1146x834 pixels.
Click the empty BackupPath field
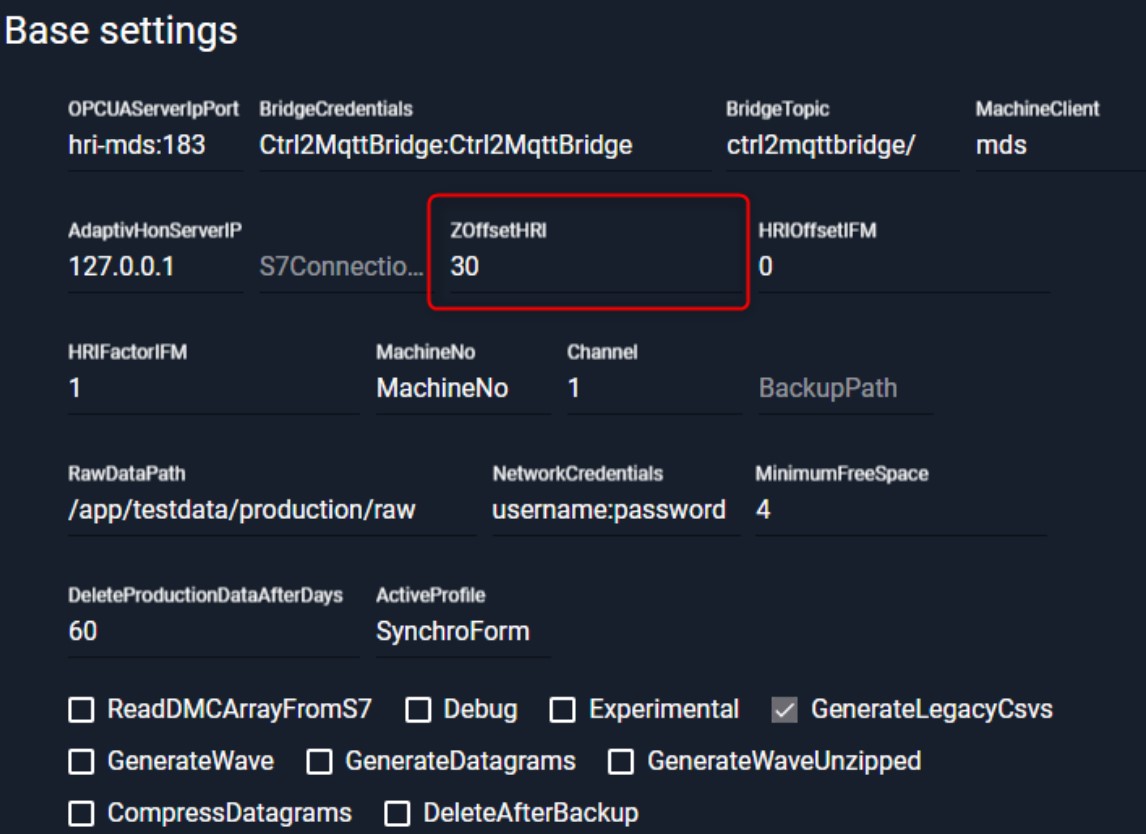coord(842,389)
